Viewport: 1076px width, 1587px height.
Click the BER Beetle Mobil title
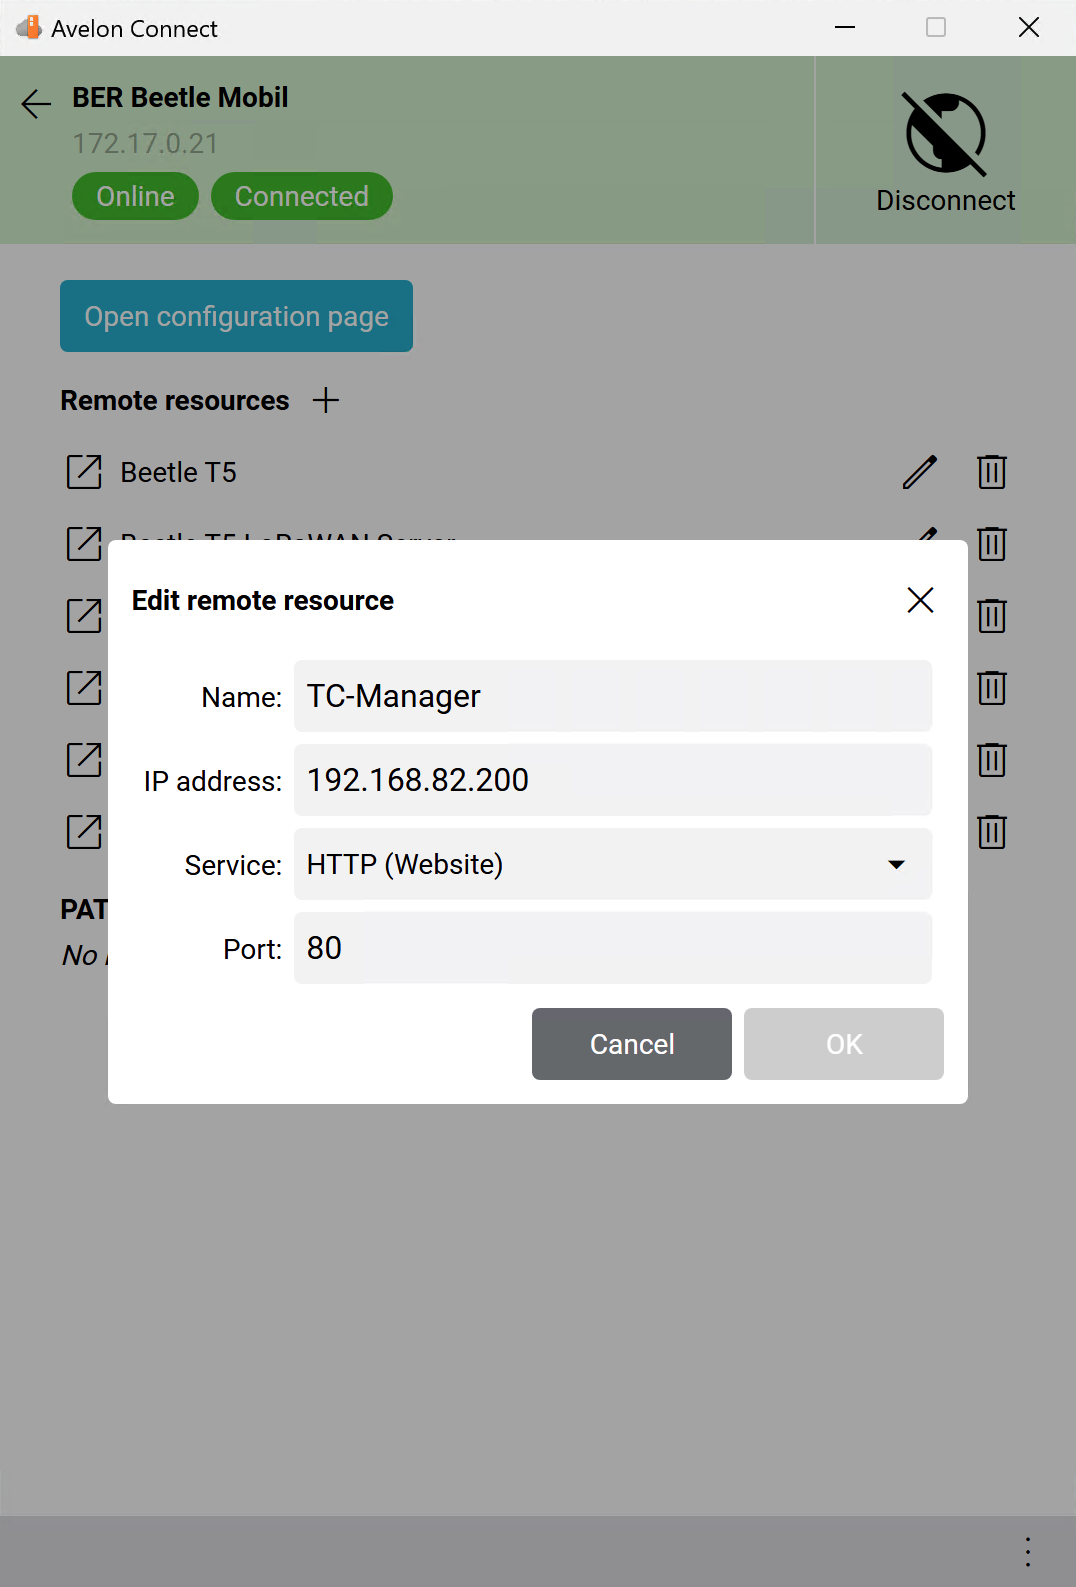(x=180, y=98)
